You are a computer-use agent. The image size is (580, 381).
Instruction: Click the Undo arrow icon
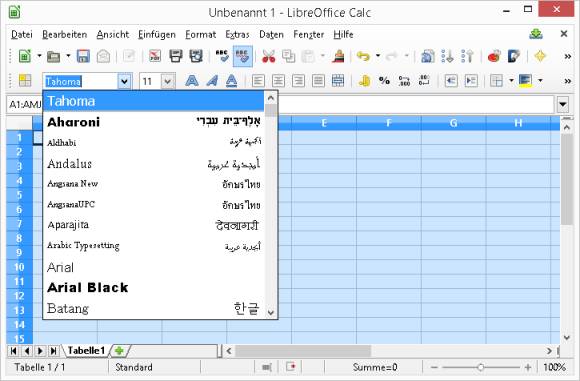point(363,56)
